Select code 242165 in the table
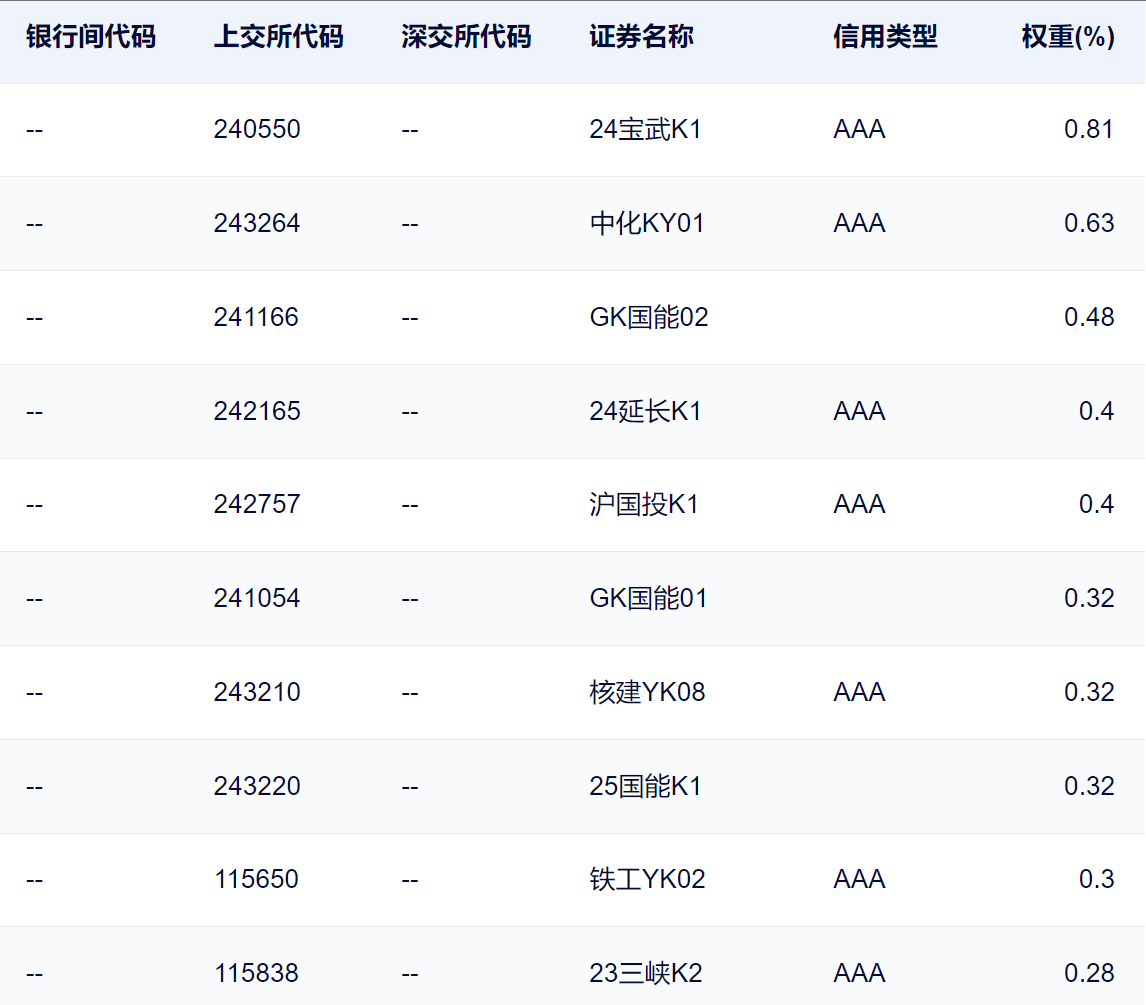This screenshot has width=1146, height=1005. 257,411
